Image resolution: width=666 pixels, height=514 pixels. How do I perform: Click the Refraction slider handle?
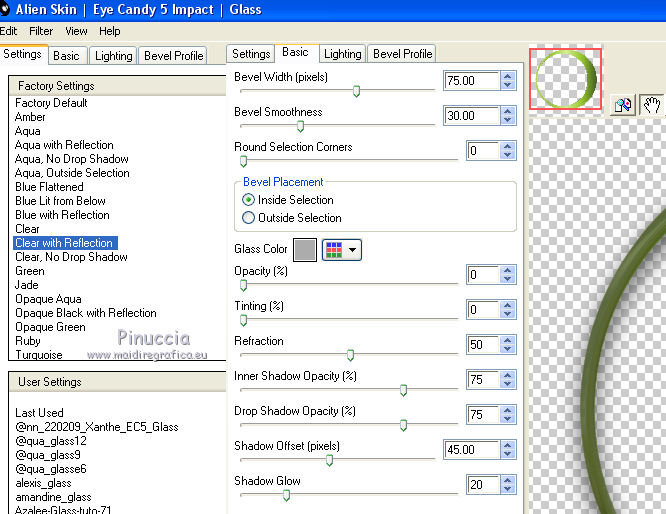(350, 355)
